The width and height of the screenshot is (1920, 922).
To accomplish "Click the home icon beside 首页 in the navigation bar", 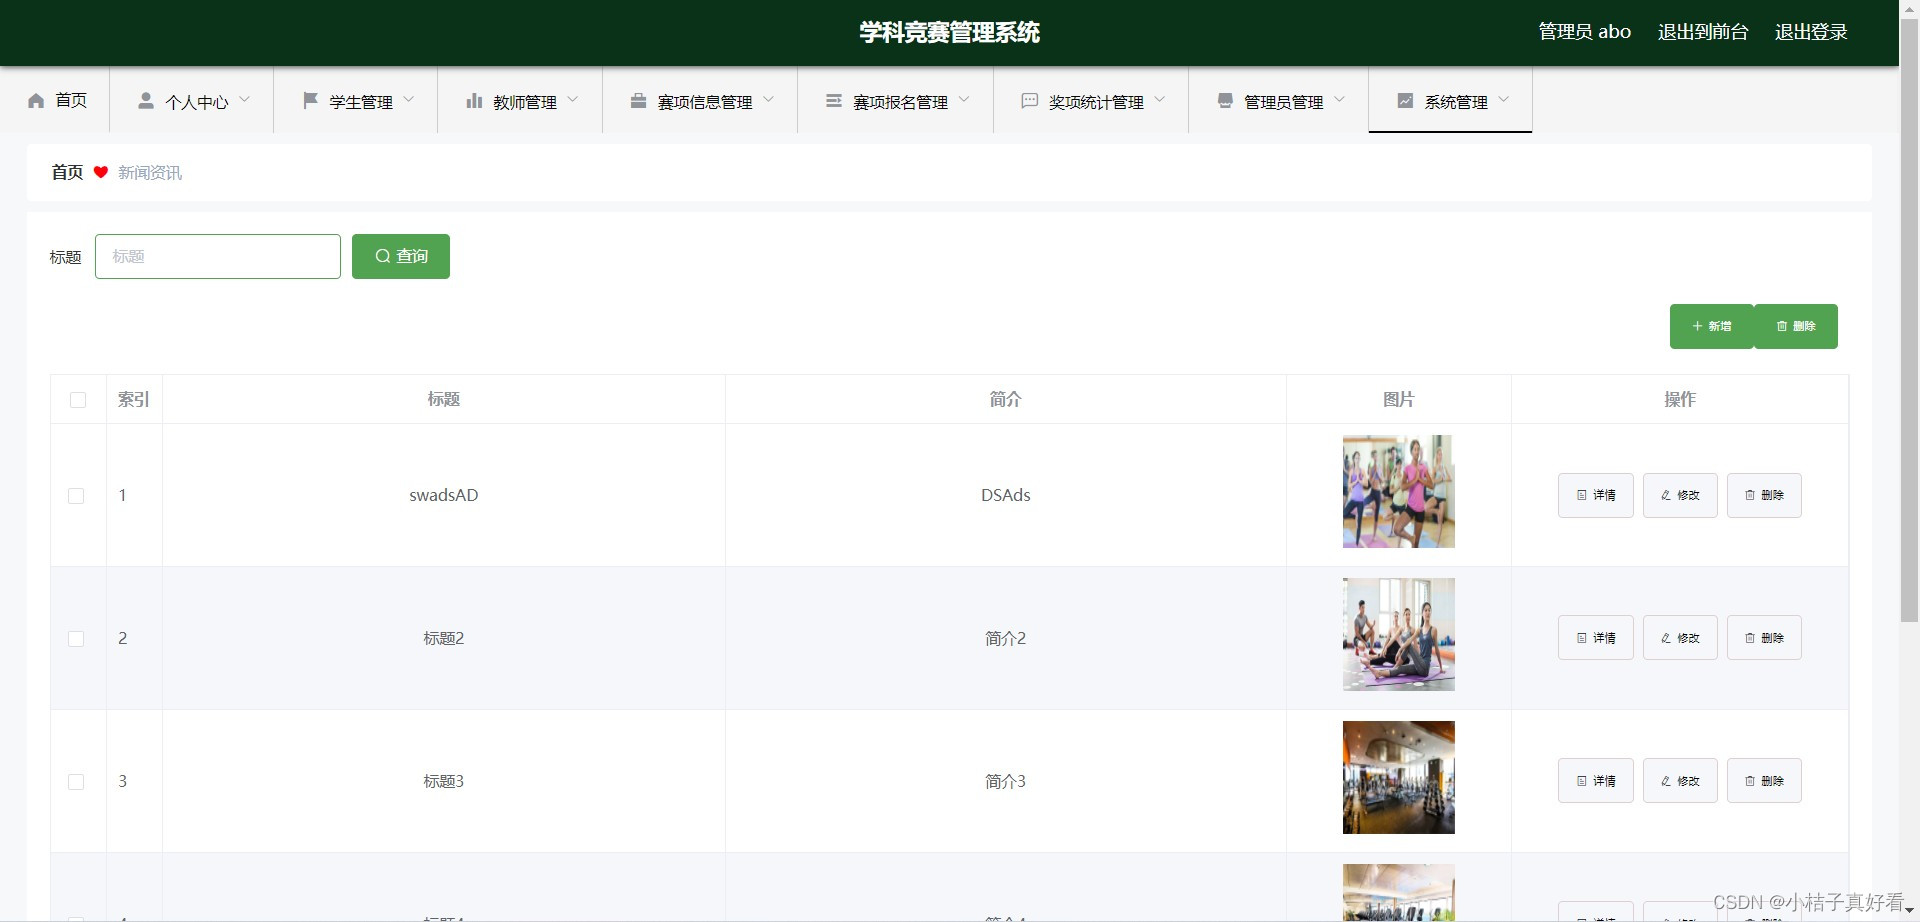I will (x=36, y=101).
